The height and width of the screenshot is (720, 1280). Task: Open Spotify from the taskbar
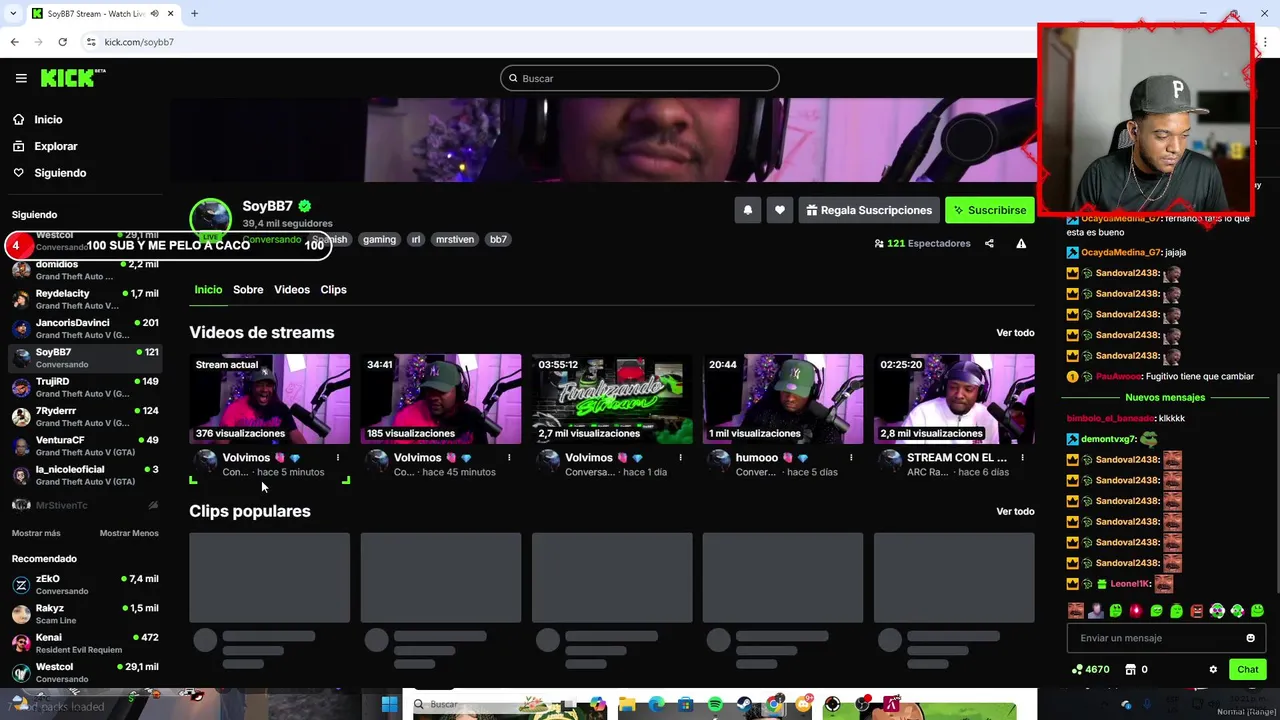coord(715,705)
